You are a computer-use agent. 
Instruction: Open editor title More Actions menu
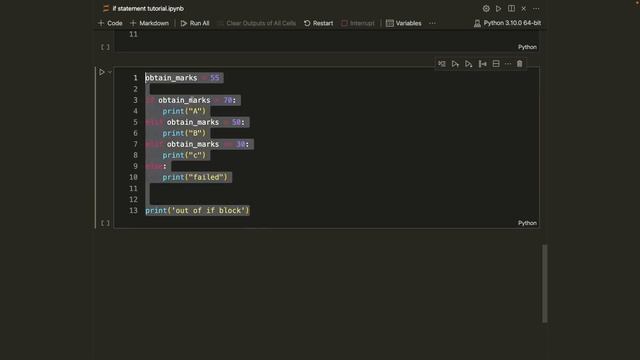[x=536, y=9]
